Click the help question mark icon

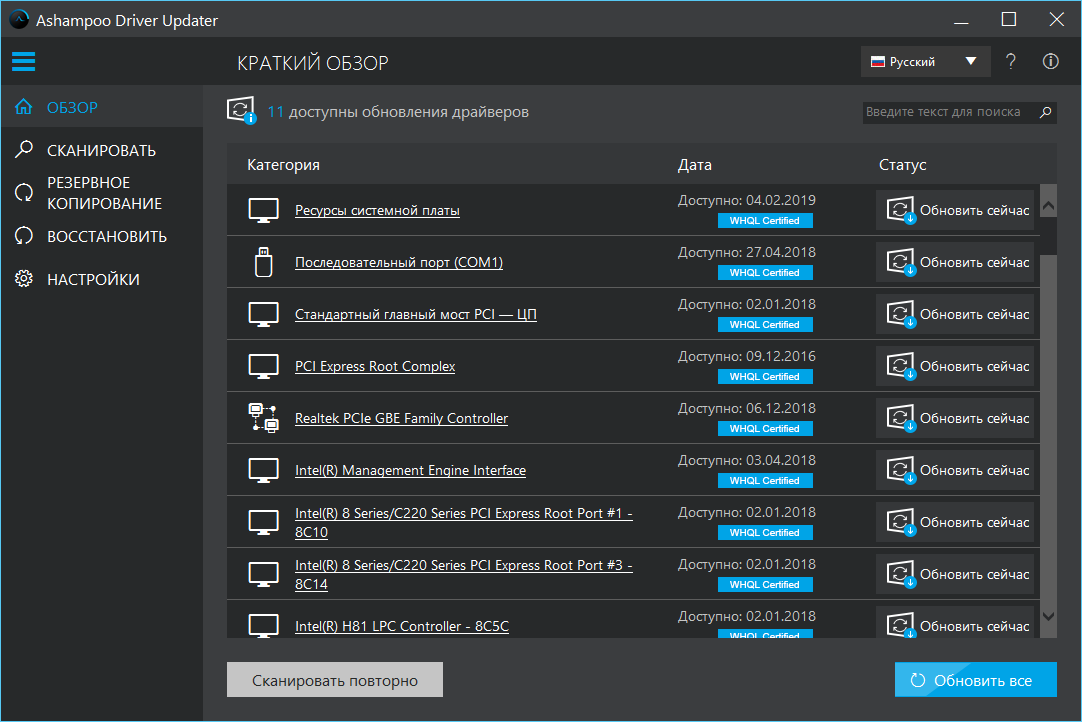click(x=1010, y=61)
